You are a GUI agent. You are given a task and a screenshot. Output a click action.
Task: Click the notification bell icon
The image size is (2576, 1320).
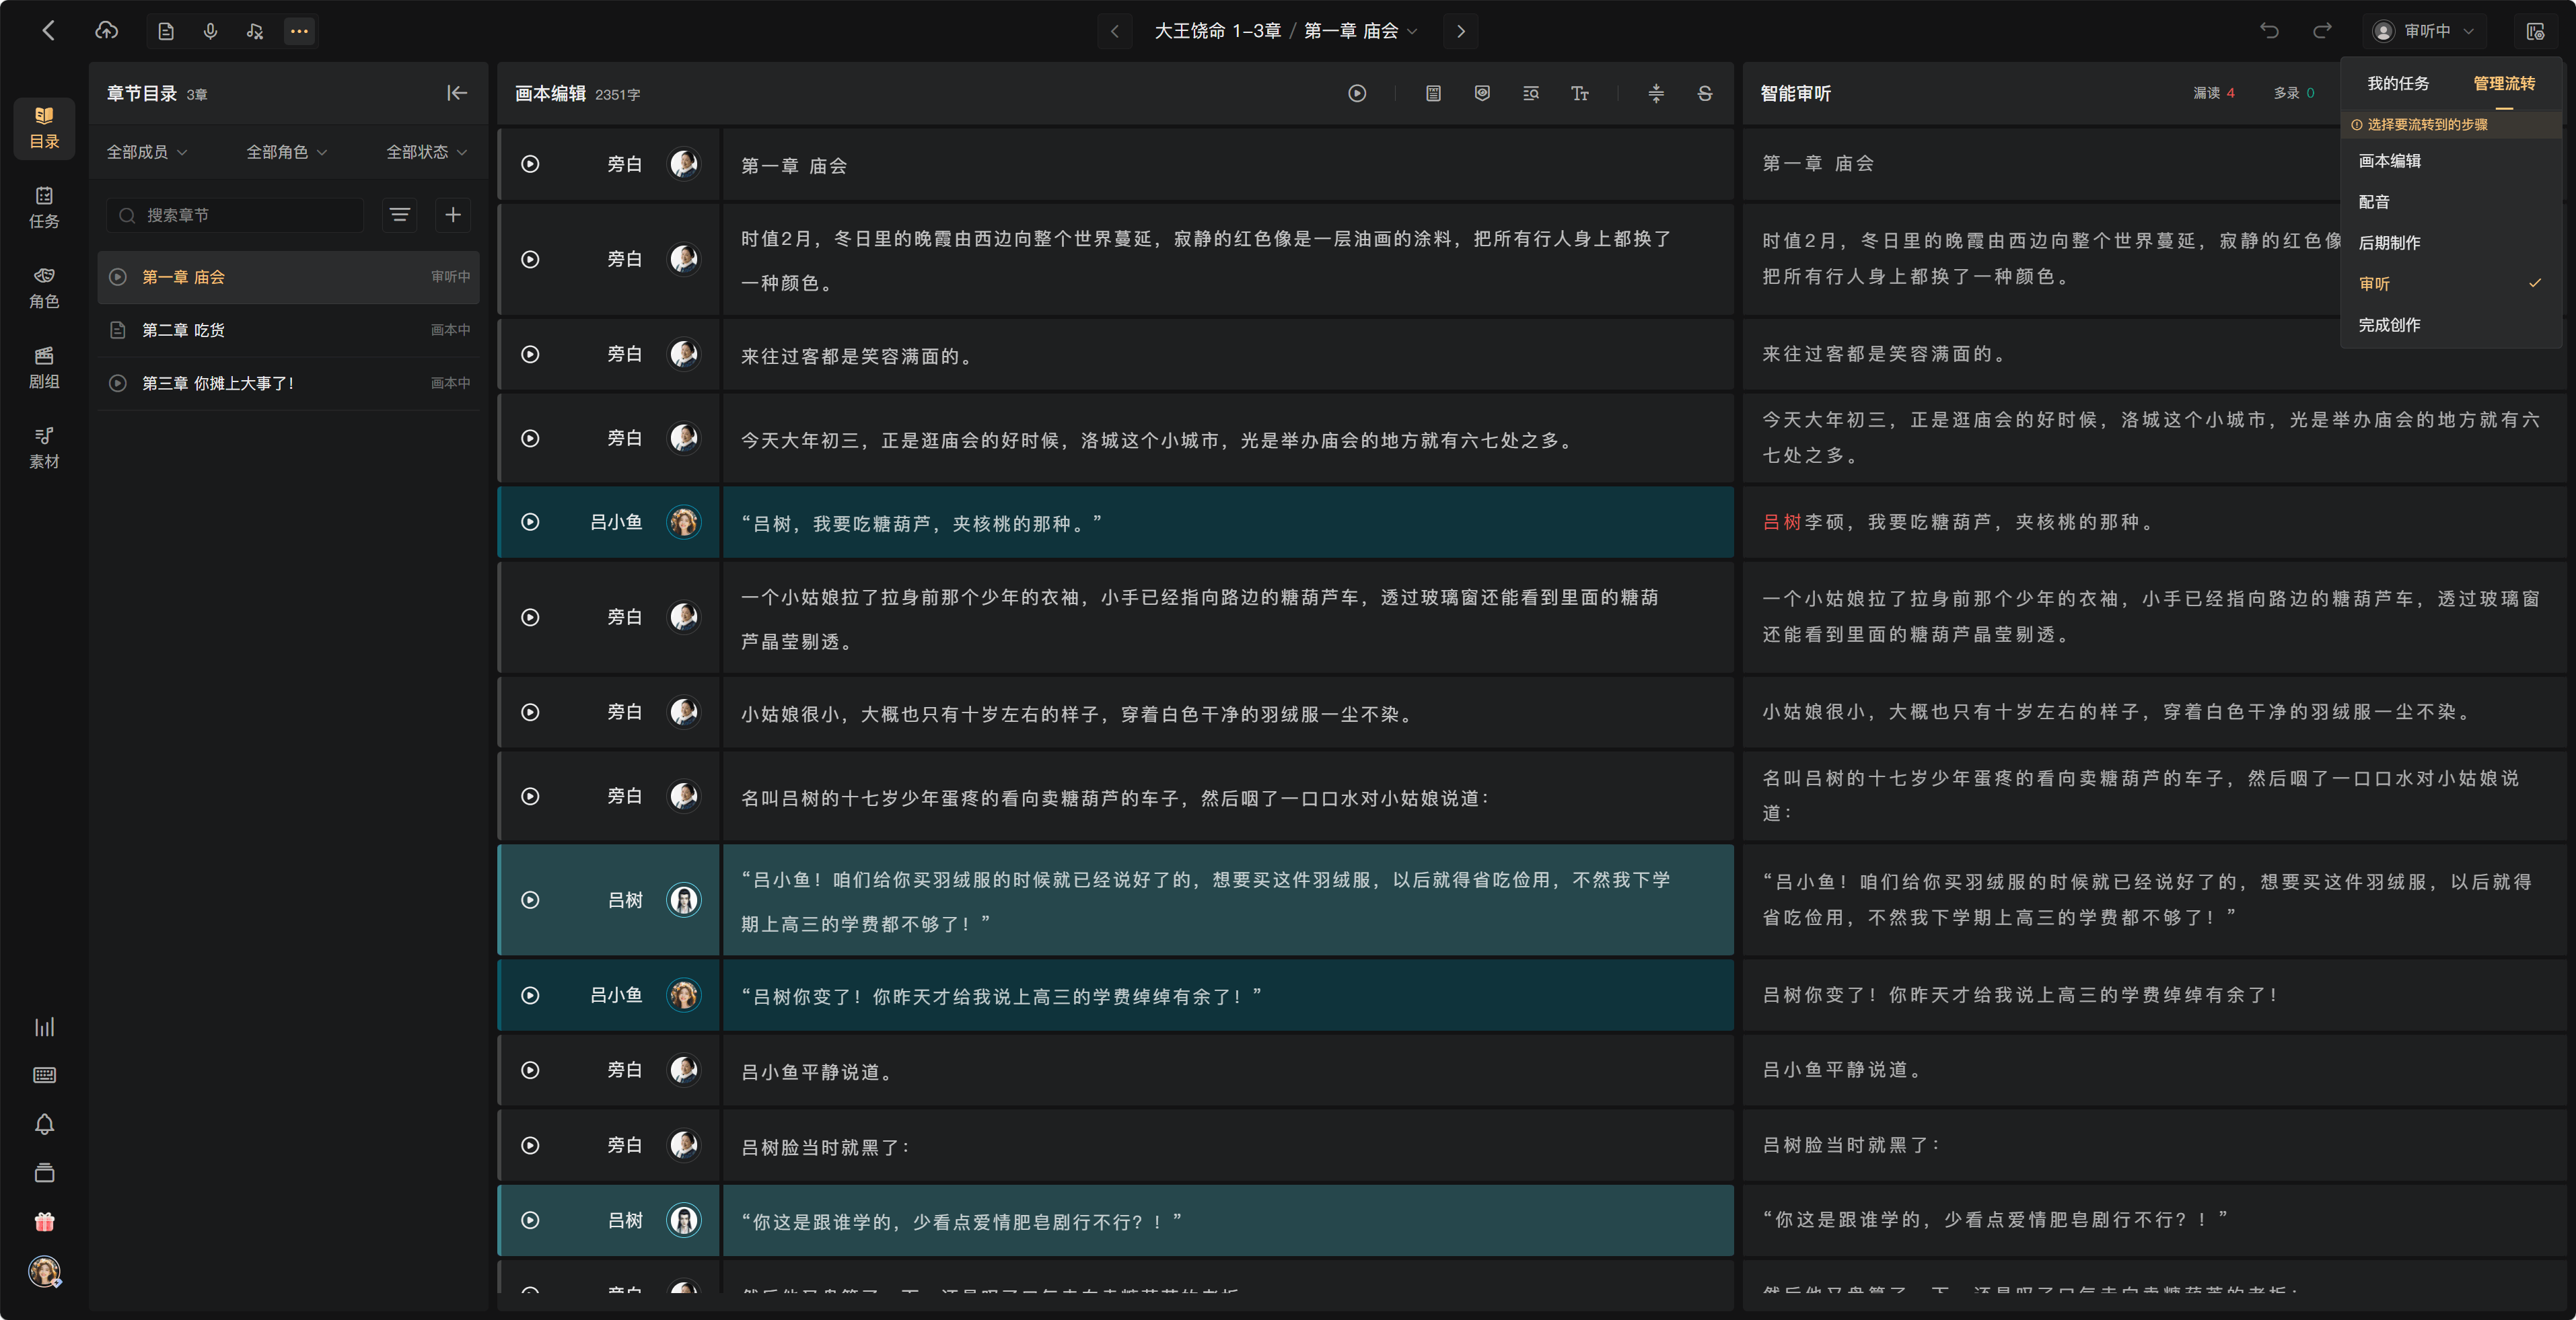coord(44,1124)
